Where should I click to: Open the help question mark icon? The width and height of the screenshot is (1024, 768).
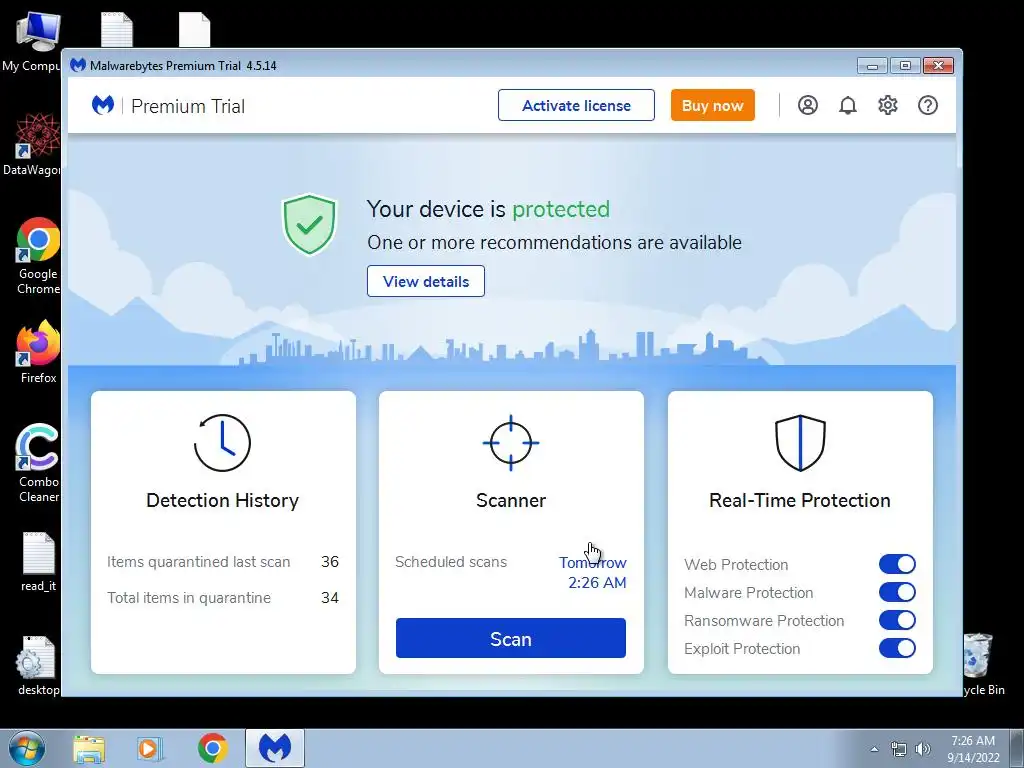pos(928,105)
